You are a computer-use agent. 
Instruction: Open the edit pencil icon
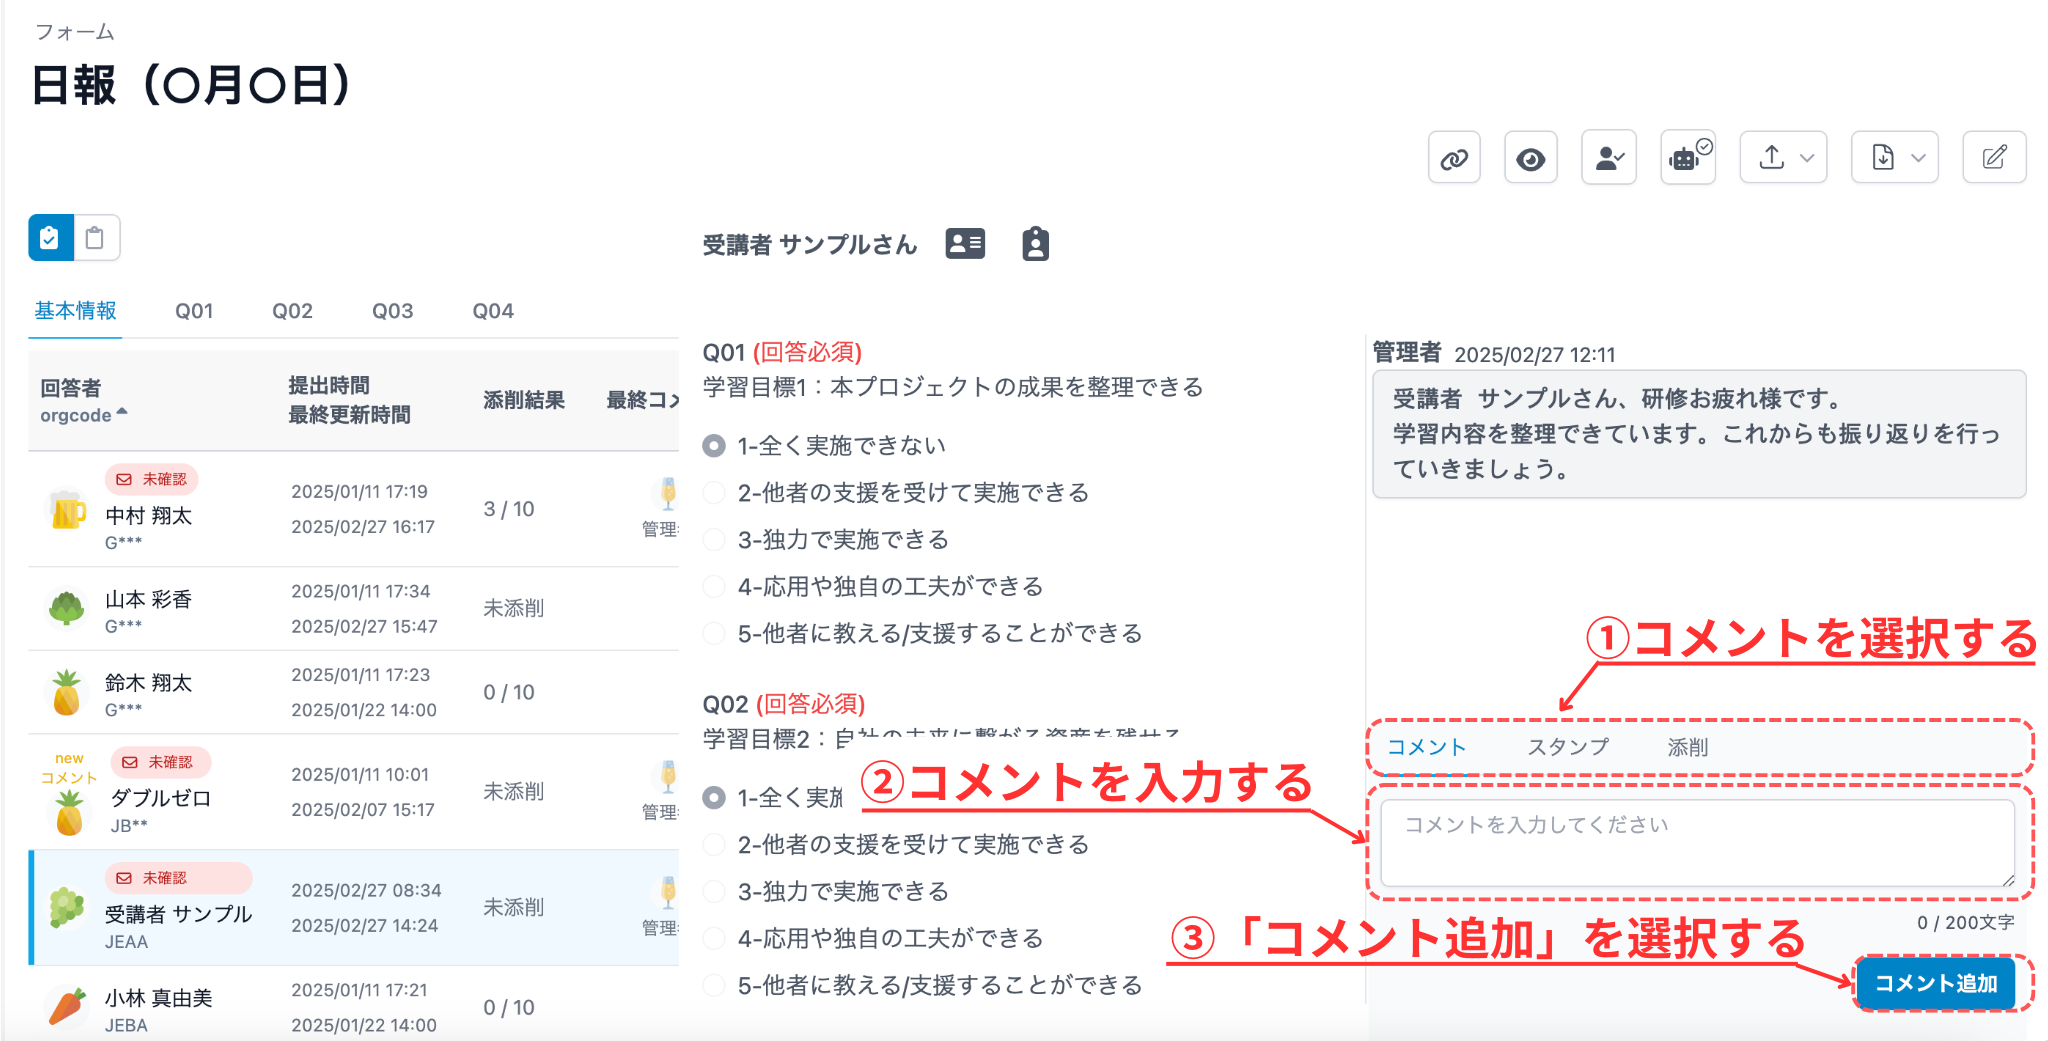1994,157
